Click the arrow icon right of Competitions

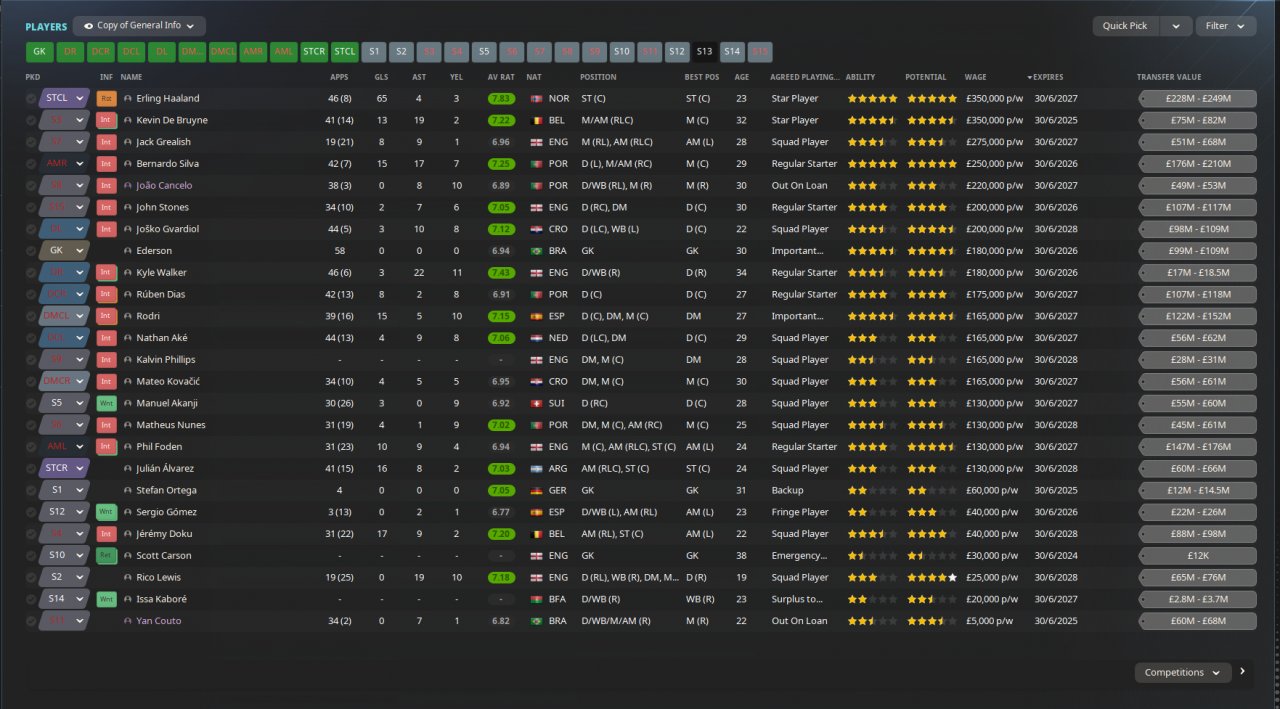pos(1243,672)
